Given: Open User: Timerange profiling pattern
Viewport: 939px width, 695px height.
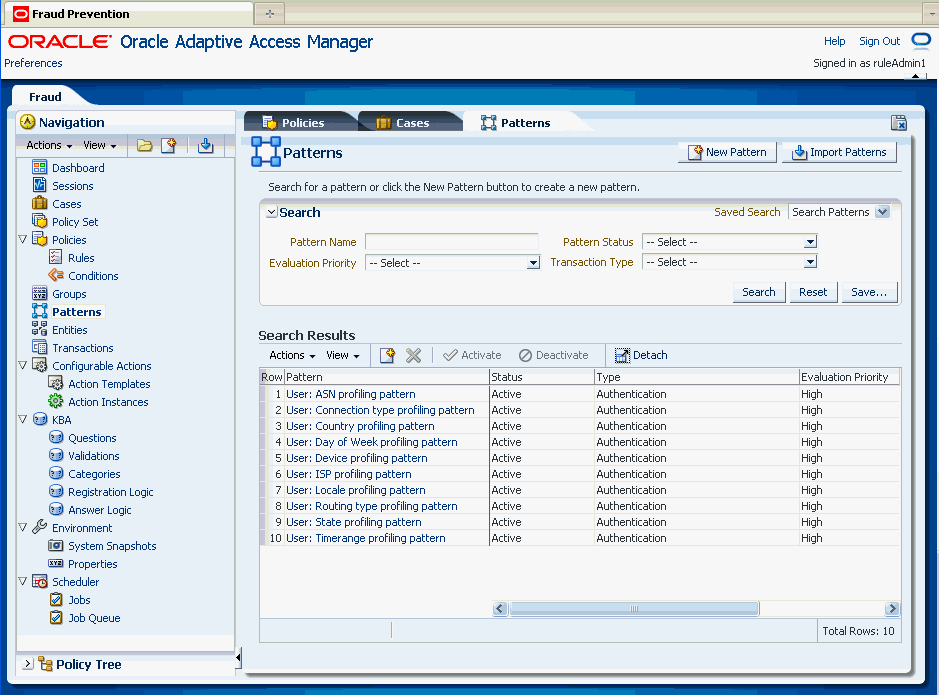Looking at the screenshot, I should click(365, 538).
